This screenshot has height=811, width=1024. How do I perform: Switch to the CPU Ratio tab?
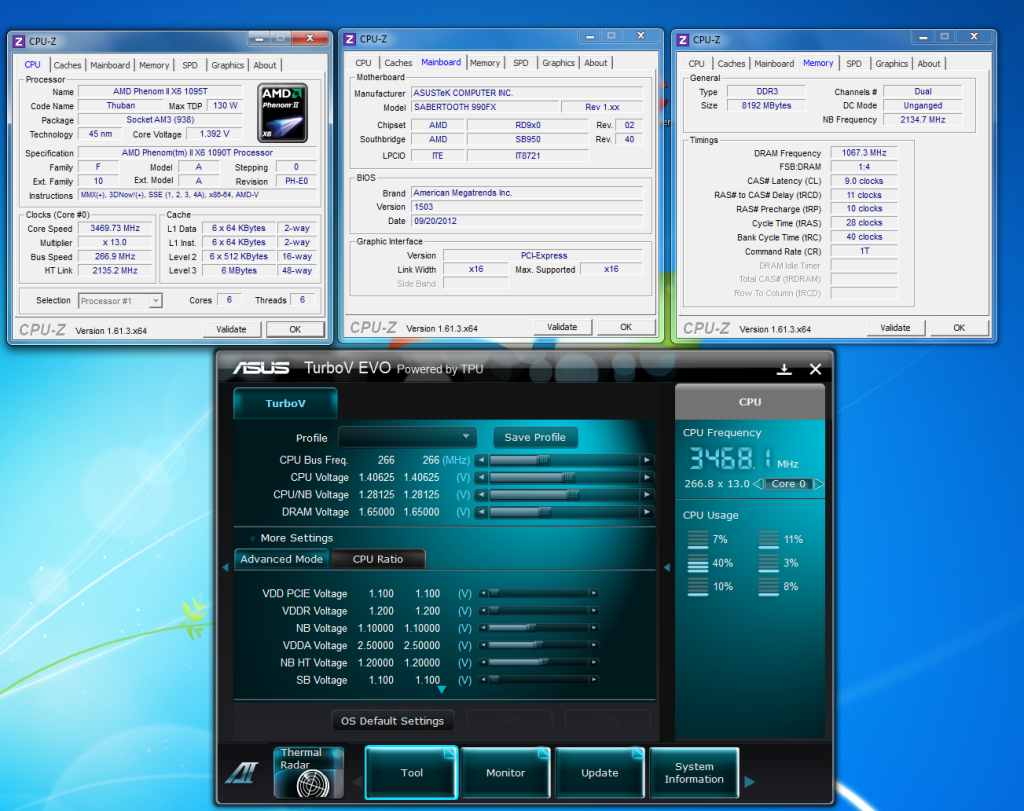[378, 559]
